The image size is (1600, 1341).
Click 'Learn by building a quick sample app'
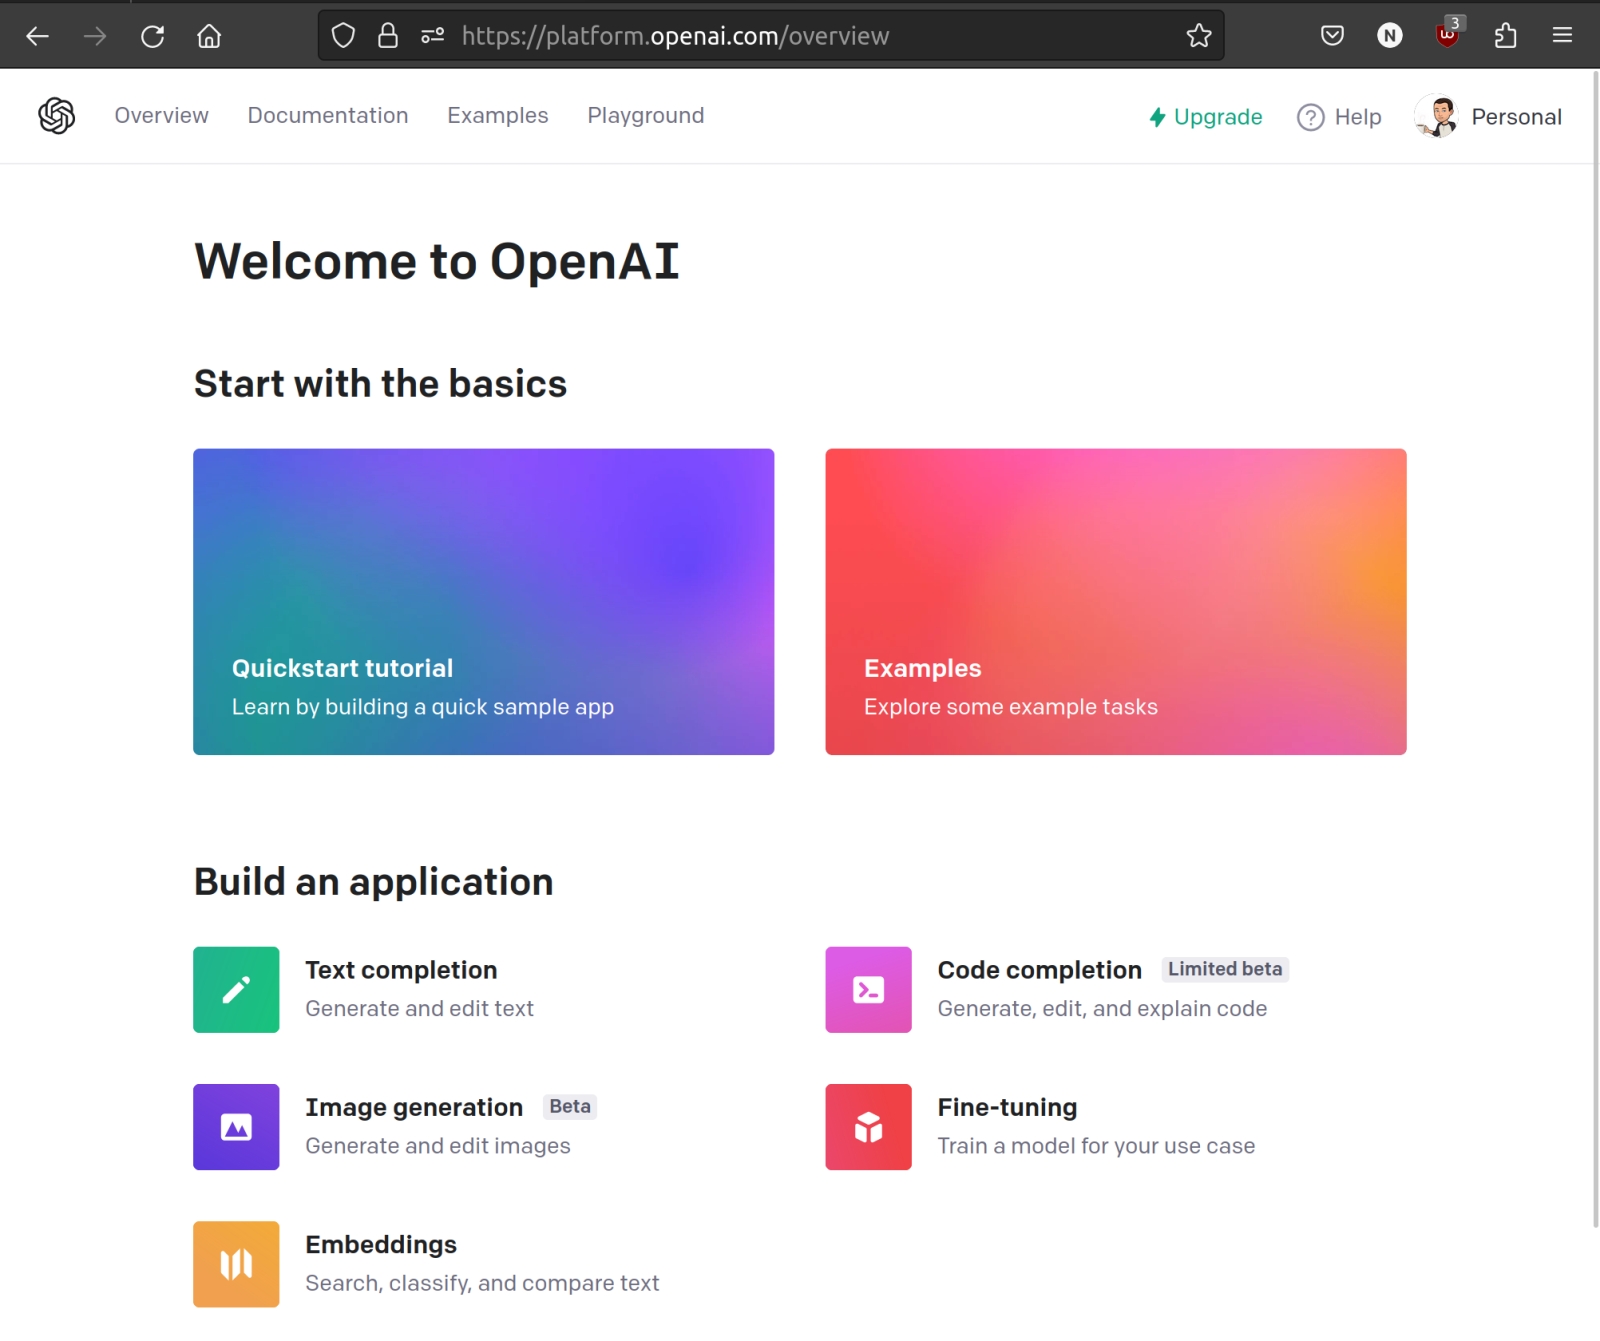point(423,706)
